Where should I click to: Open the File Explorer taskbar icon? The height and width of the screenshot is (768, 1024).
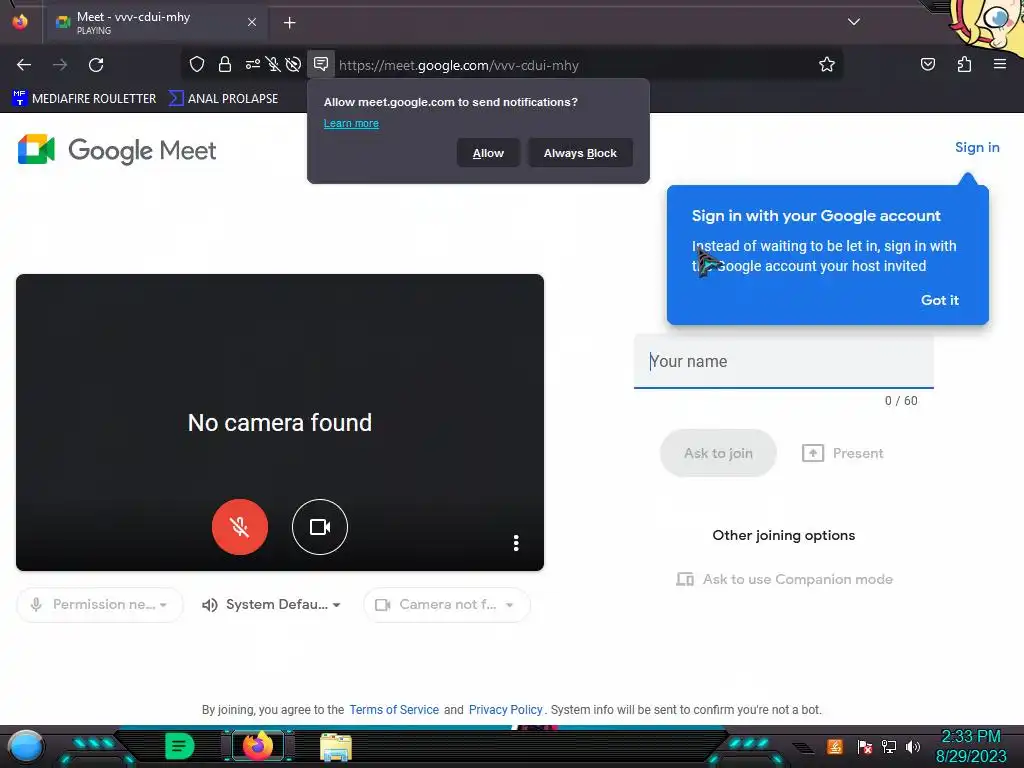coord(336,746)
